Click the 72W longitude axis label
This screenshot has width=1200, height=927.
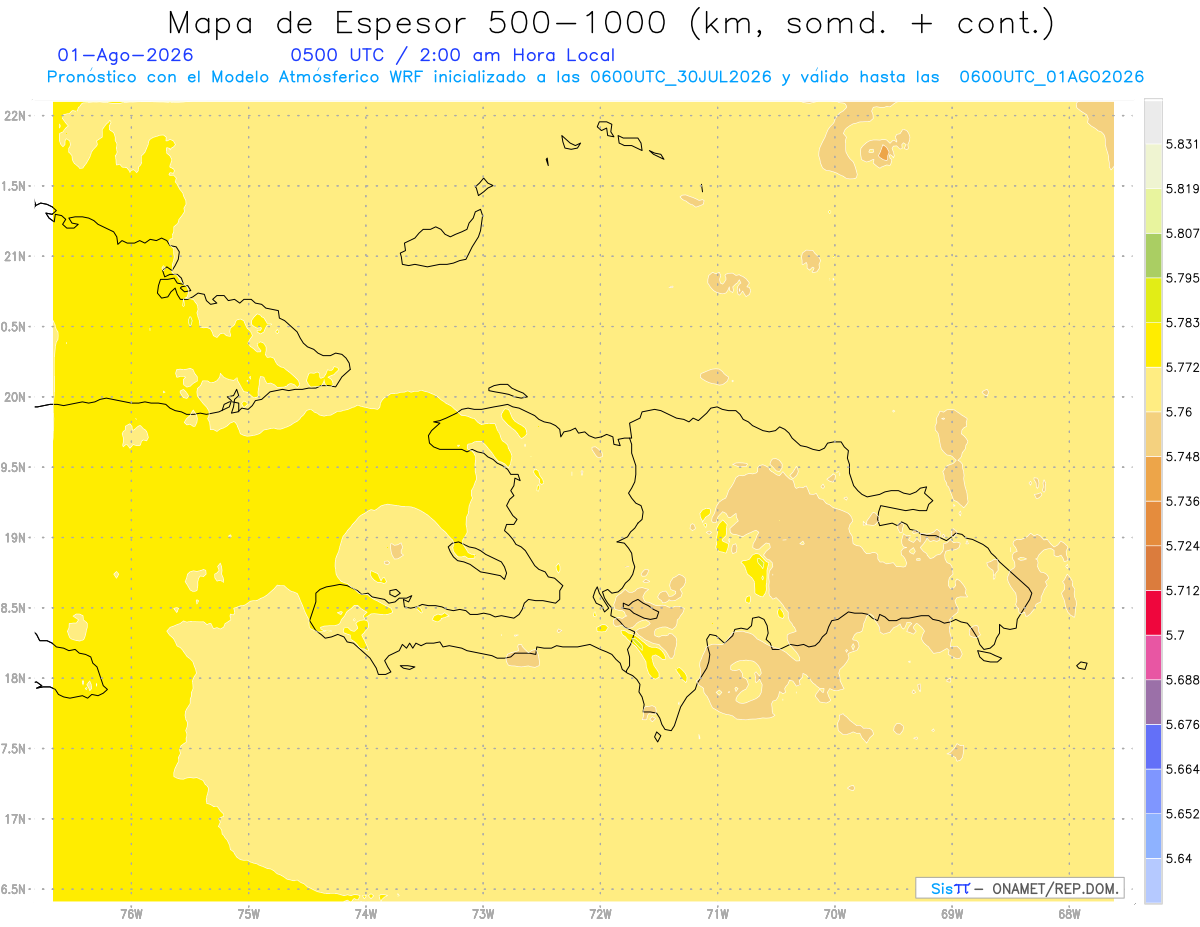tap(601, 914)
